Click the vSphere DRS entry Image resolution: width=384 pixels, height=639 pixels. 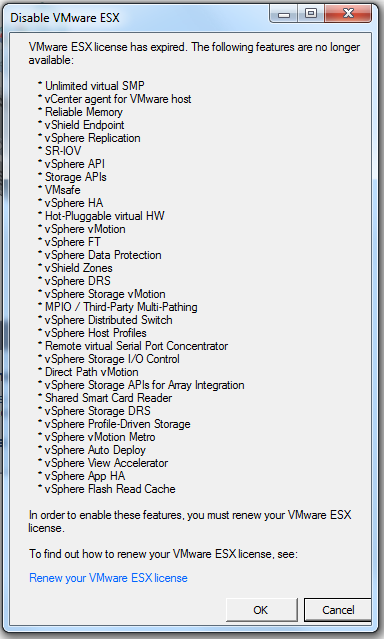click(x=77, y=282)
